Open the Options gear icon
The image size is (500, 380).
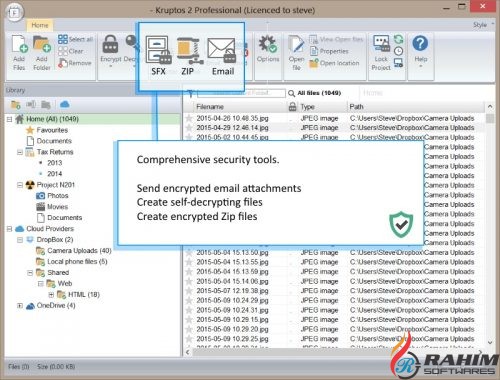pos(268,44)
